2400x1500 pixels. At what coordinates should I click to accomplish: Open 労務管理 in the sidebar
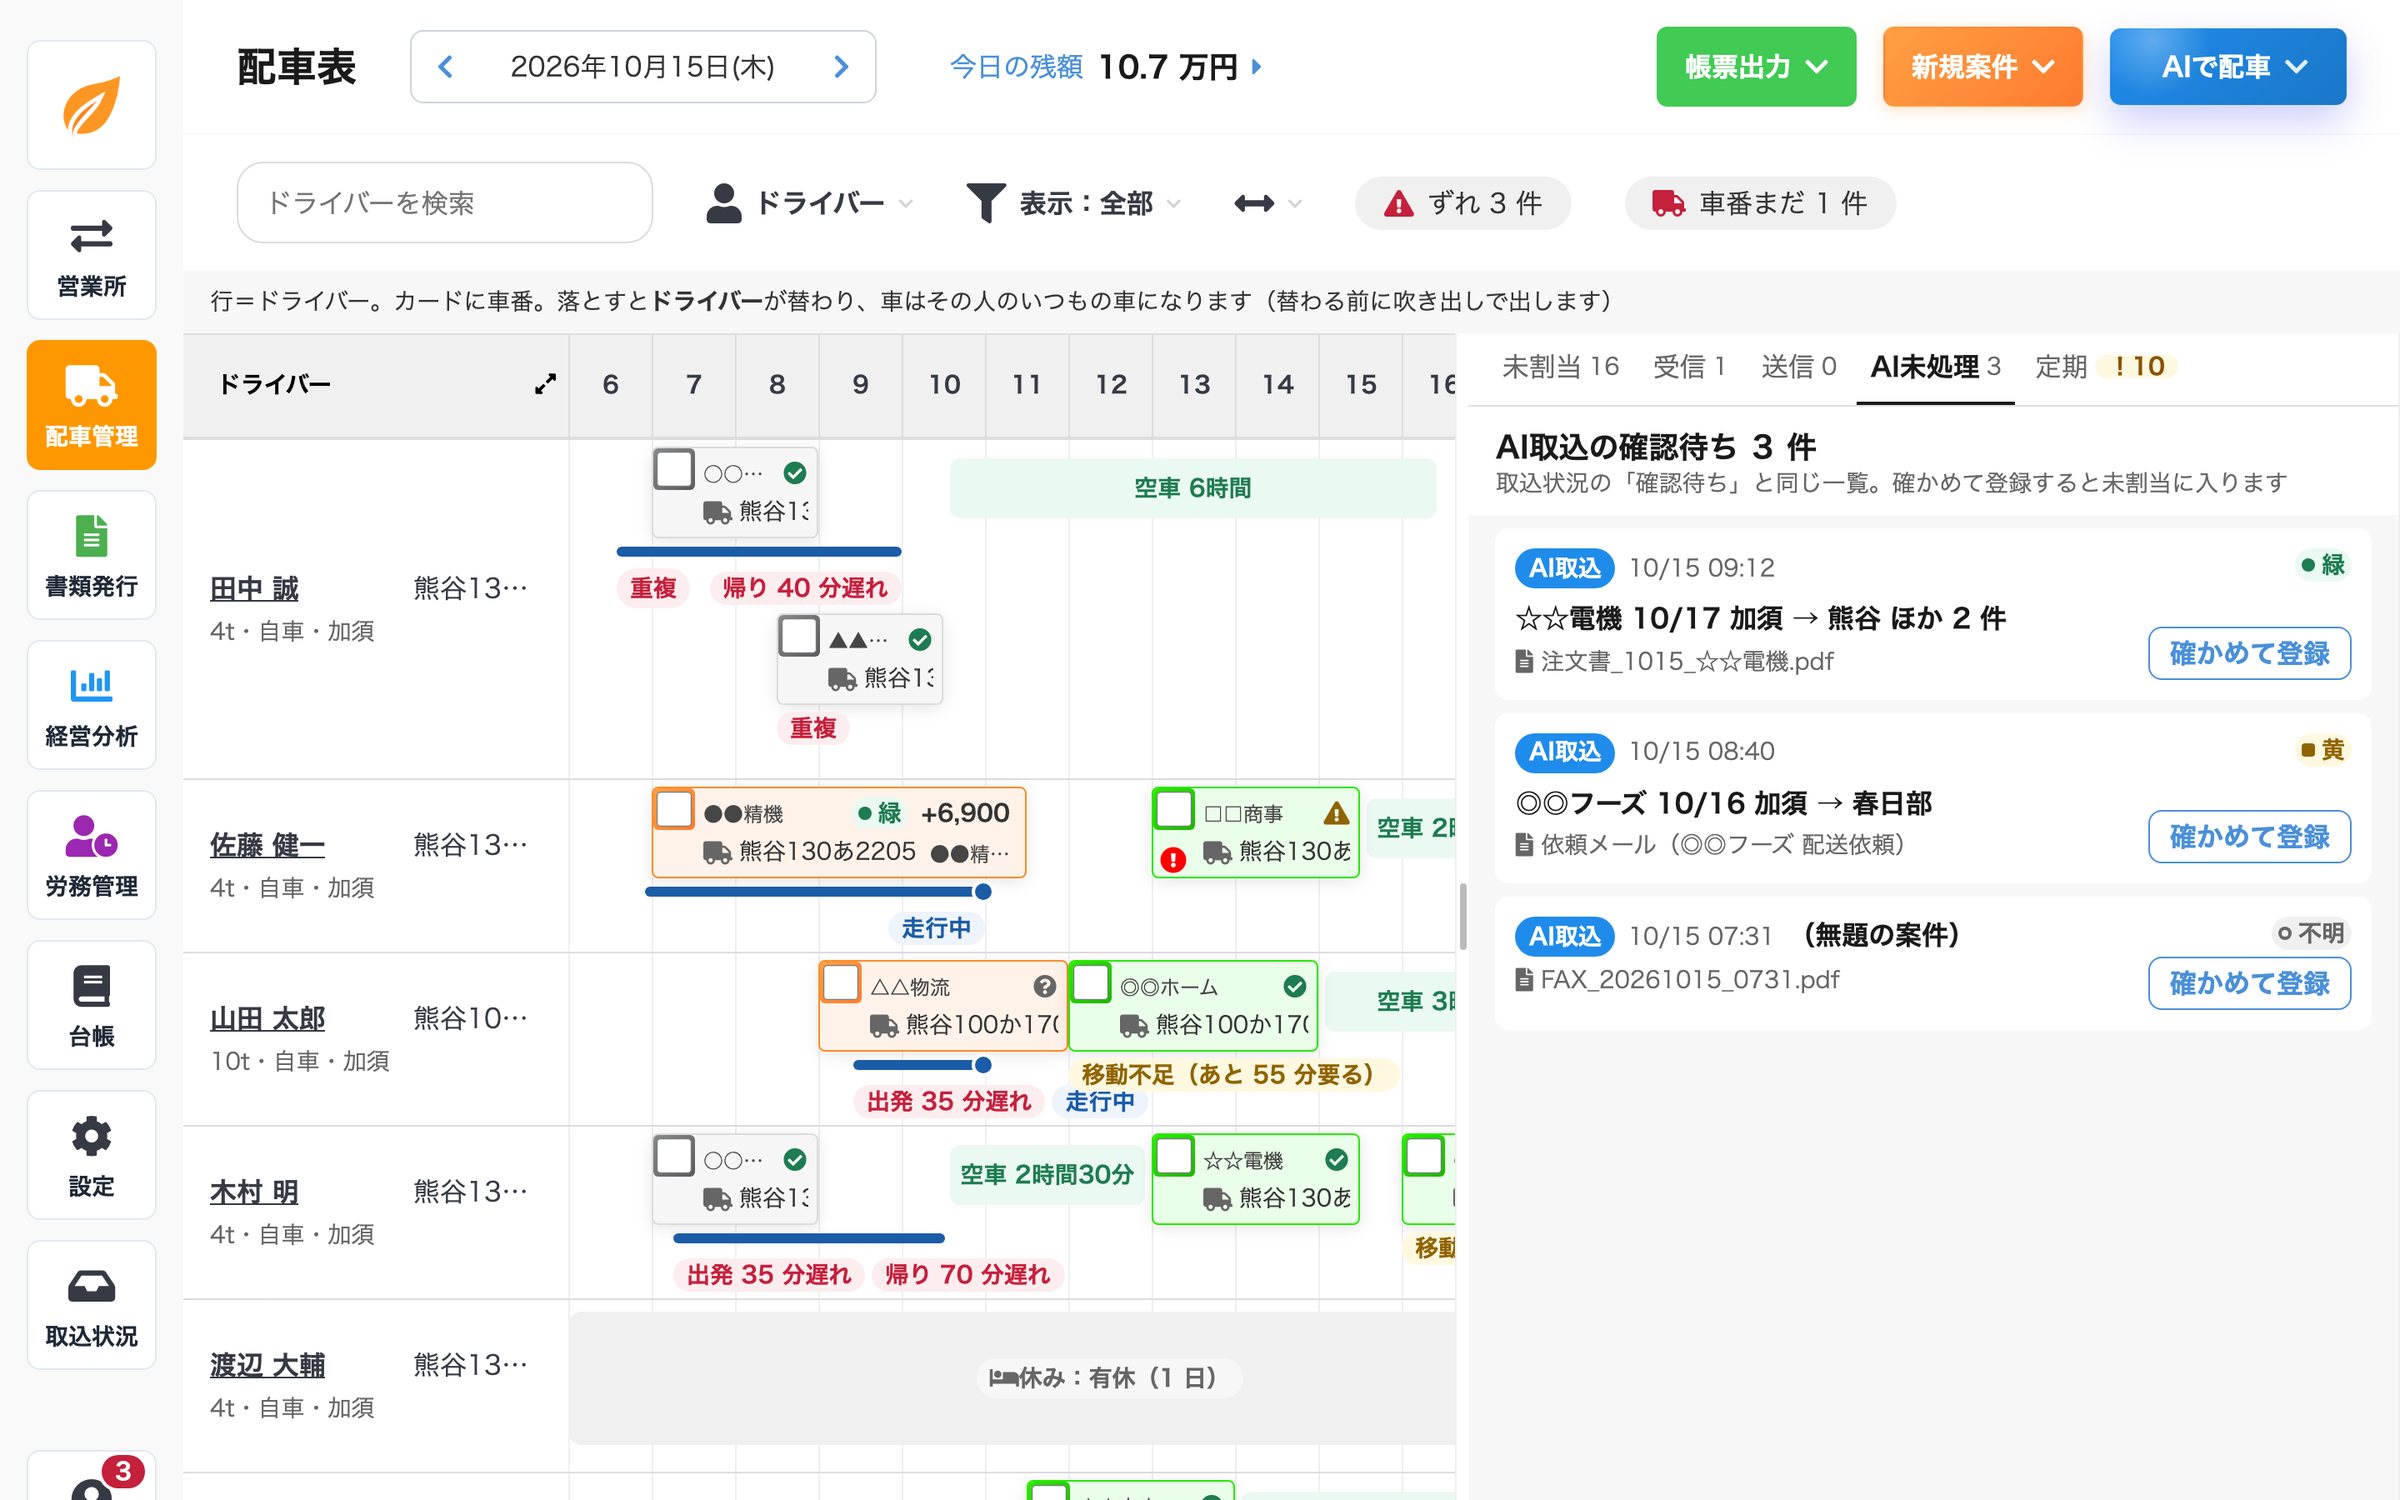91,855
